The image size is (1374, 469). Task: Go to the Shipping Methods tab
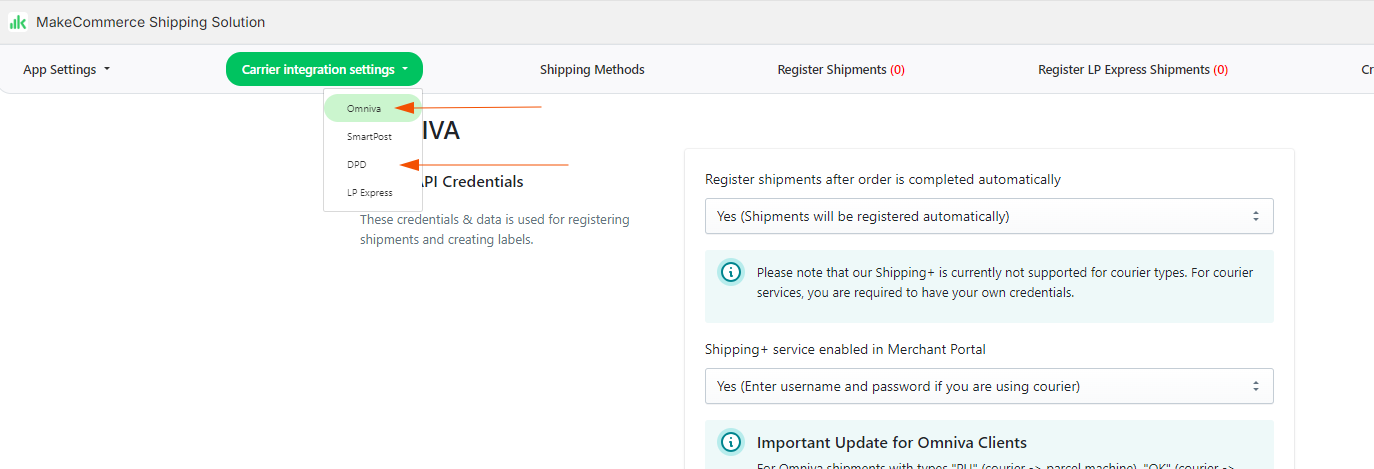(592, 70)
